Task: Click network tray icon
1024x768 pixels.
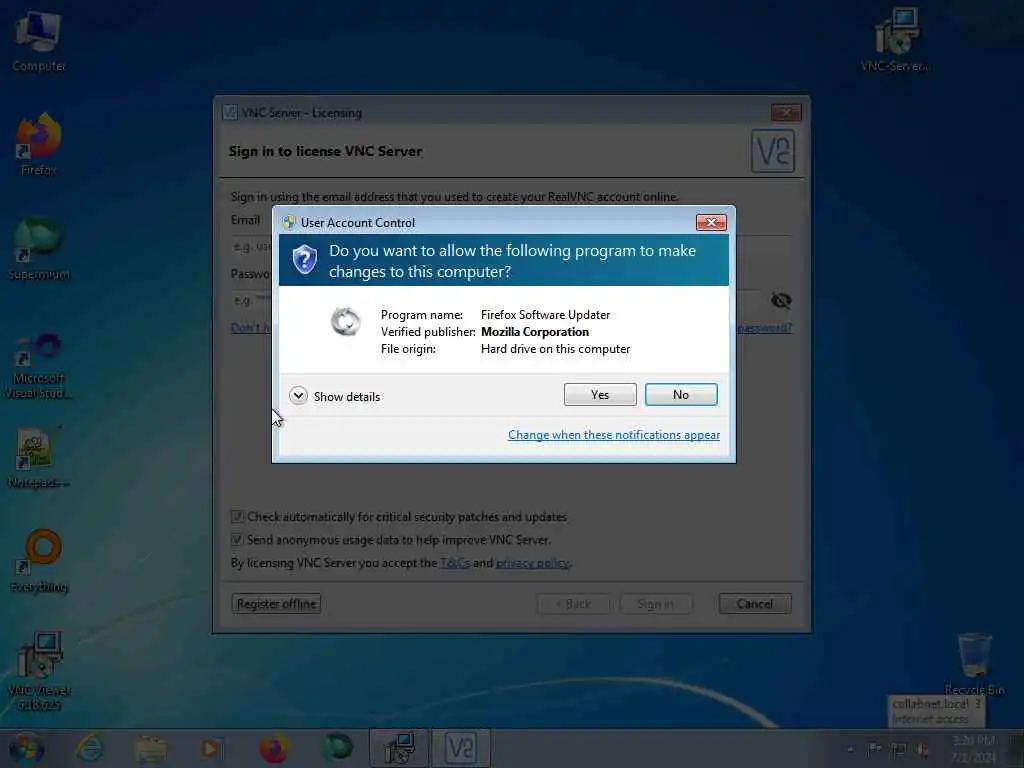Action: [899, 749]
